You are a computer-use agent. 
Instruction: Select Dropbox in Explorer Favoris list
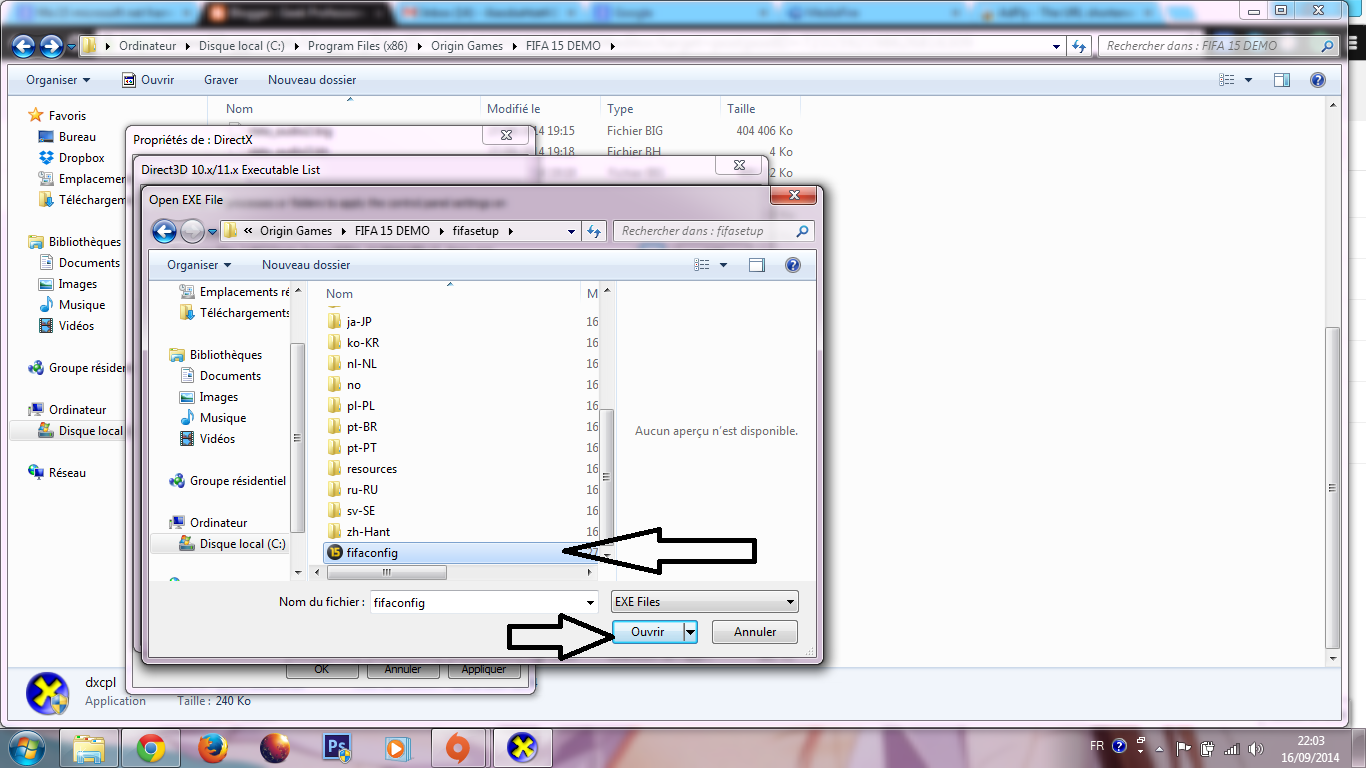[72, 158]
